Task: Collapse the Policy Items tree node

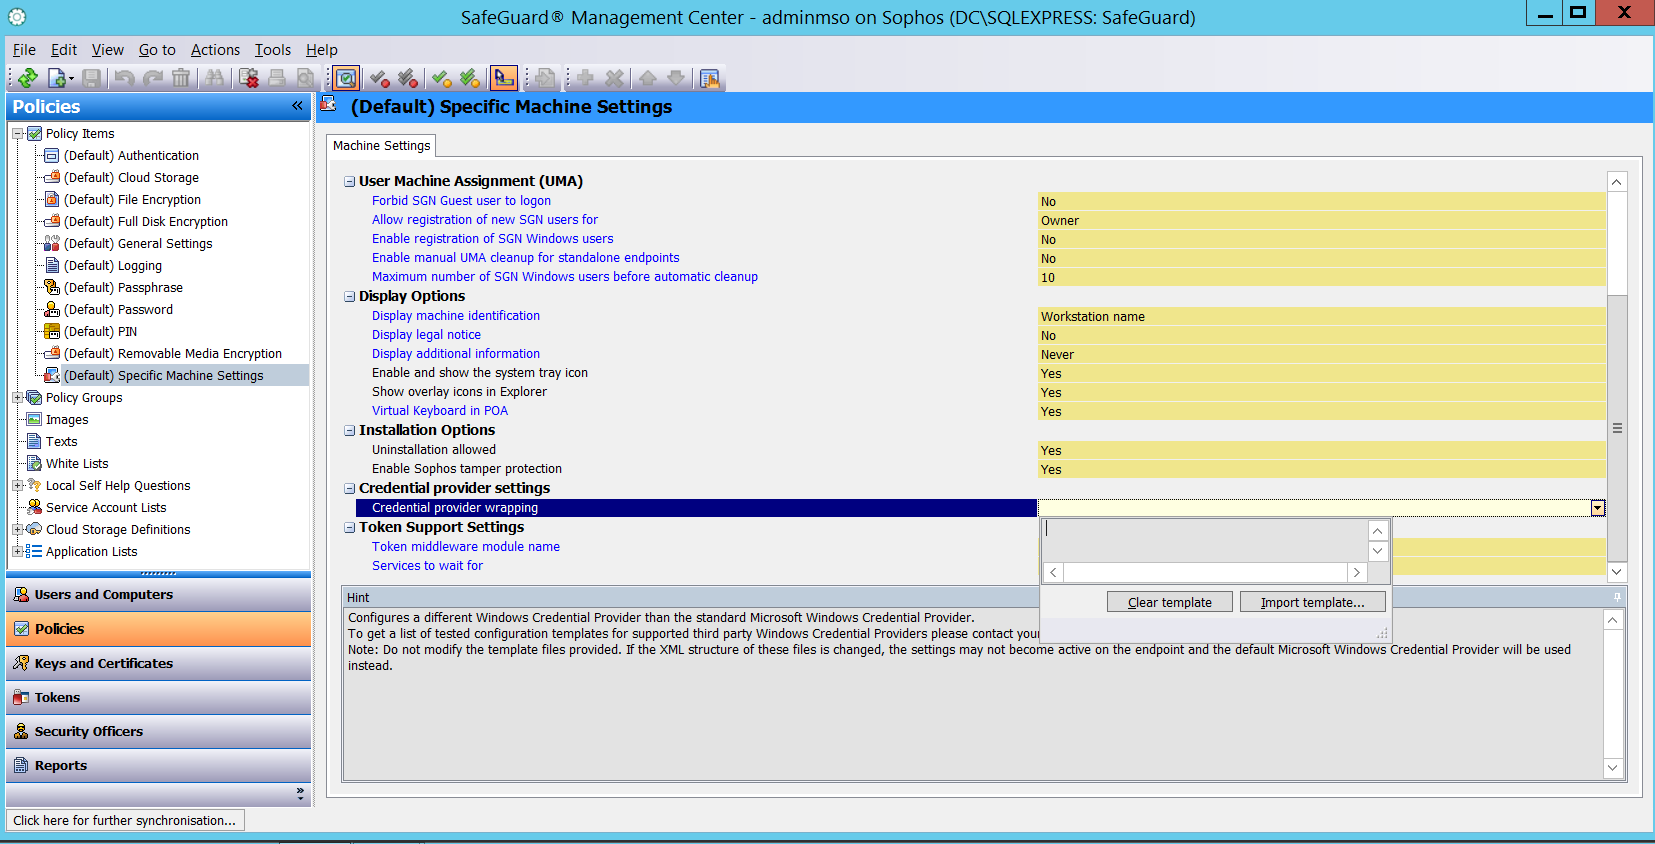Action: pos(18,134)
